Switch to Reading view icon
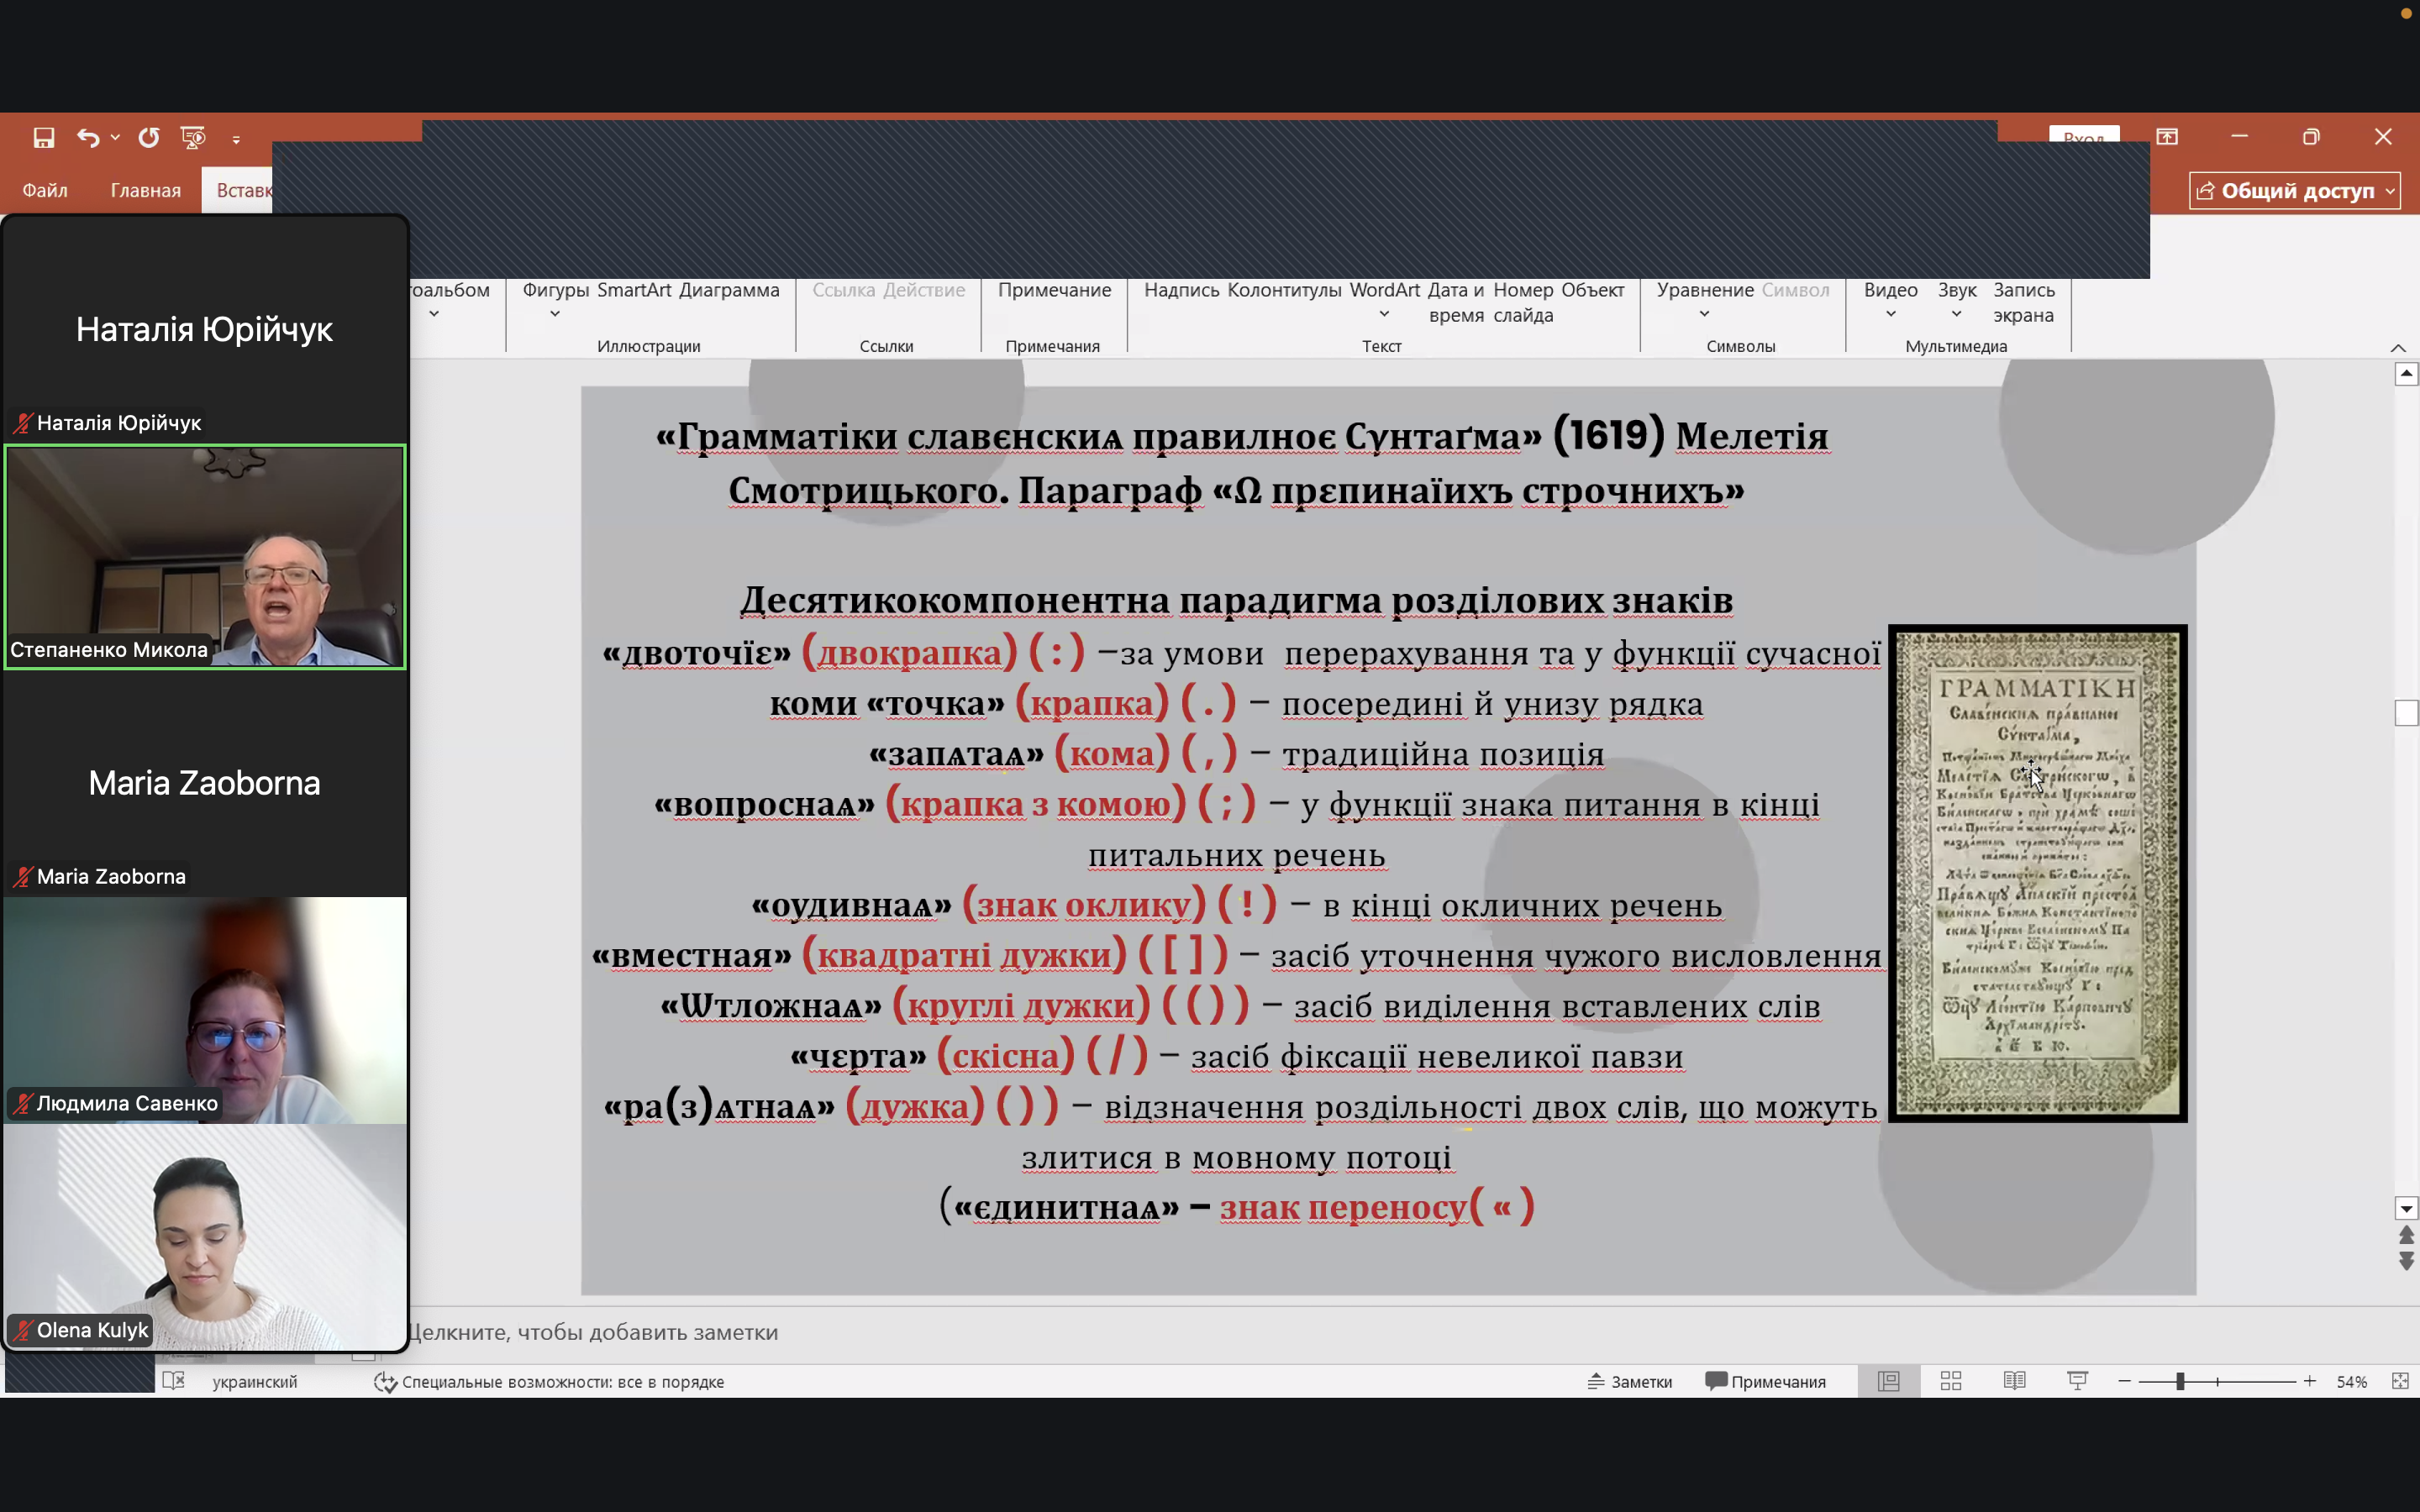This screenshot has height=1512, width=2420. 2014,1381
